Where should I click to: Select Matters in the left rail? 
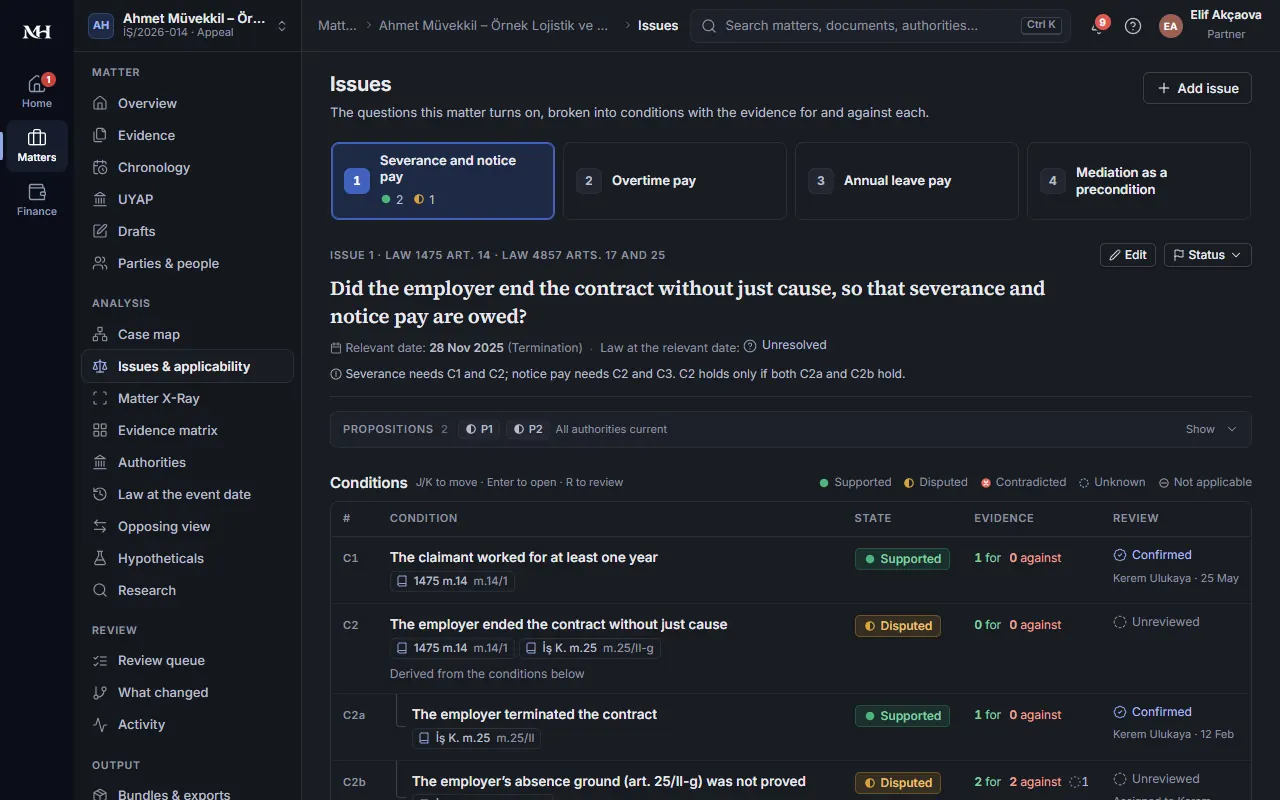pos(37,146)
